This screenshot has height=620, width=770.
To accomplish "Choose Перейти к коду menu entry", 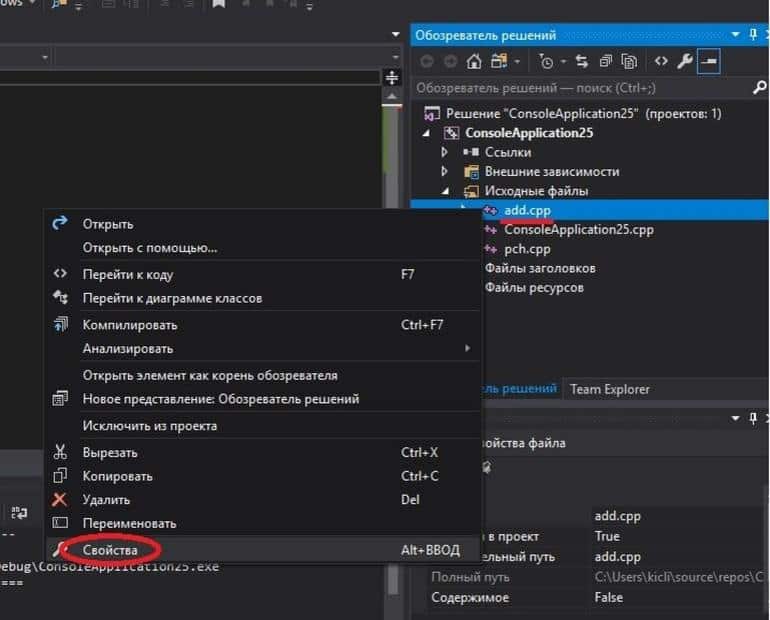I will pyautogui.click(x=263, y=274).
